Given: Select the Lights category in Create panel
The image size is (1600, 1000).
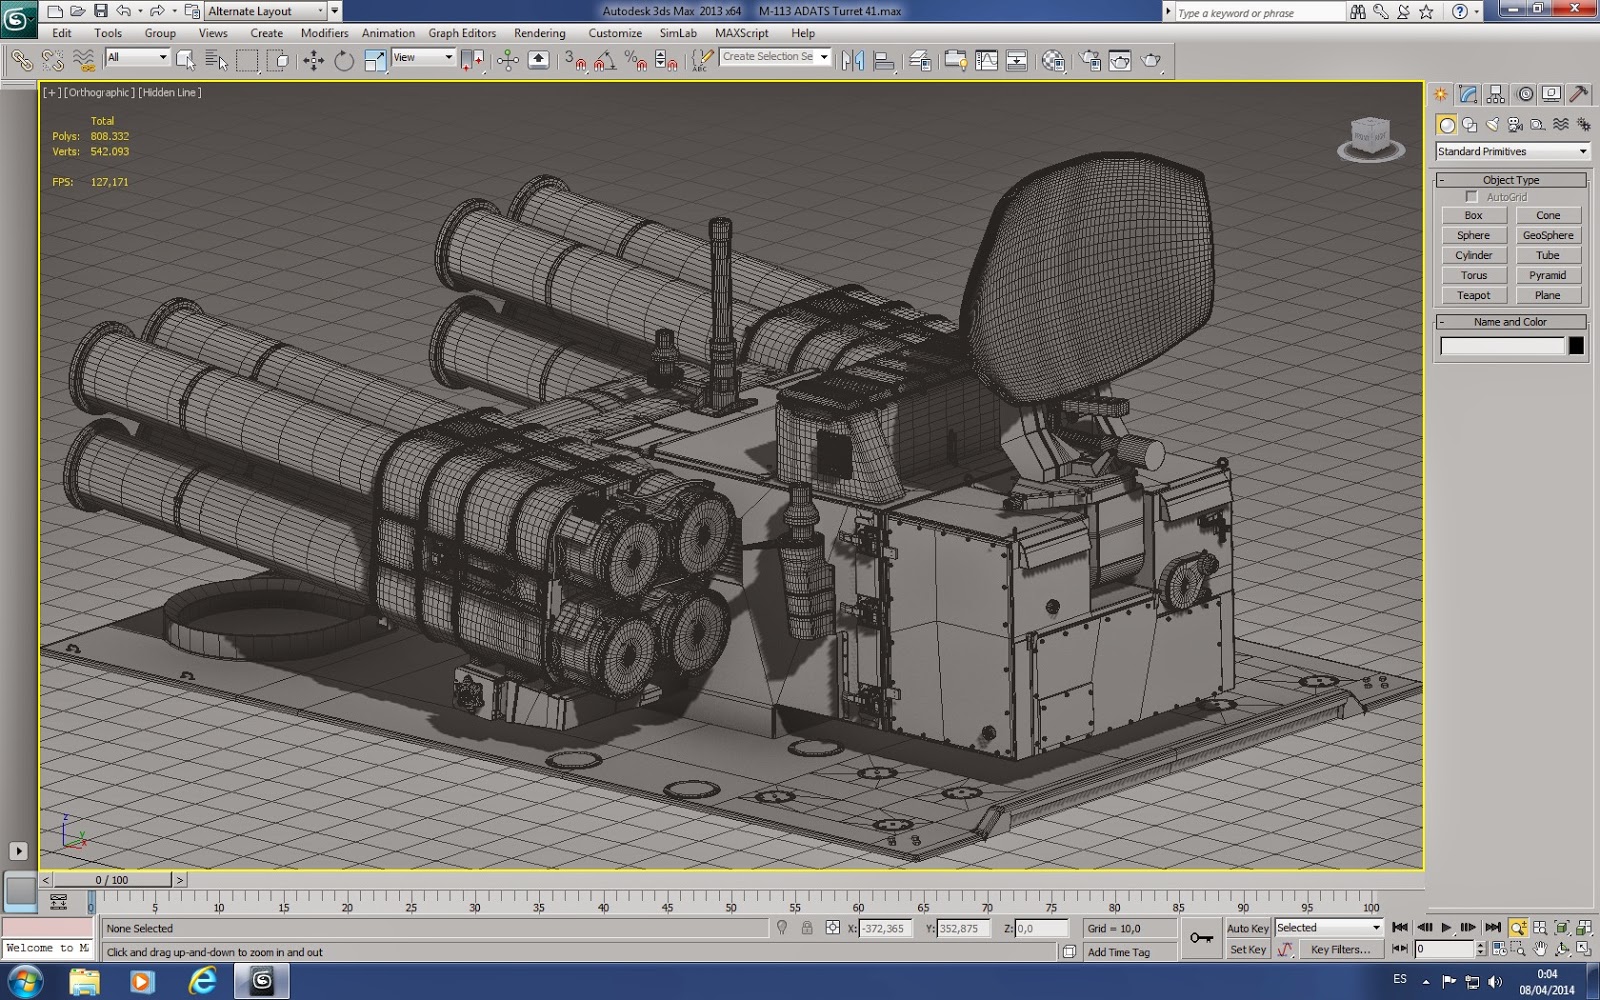Looking at the screenshot, I should [1493, 124].
